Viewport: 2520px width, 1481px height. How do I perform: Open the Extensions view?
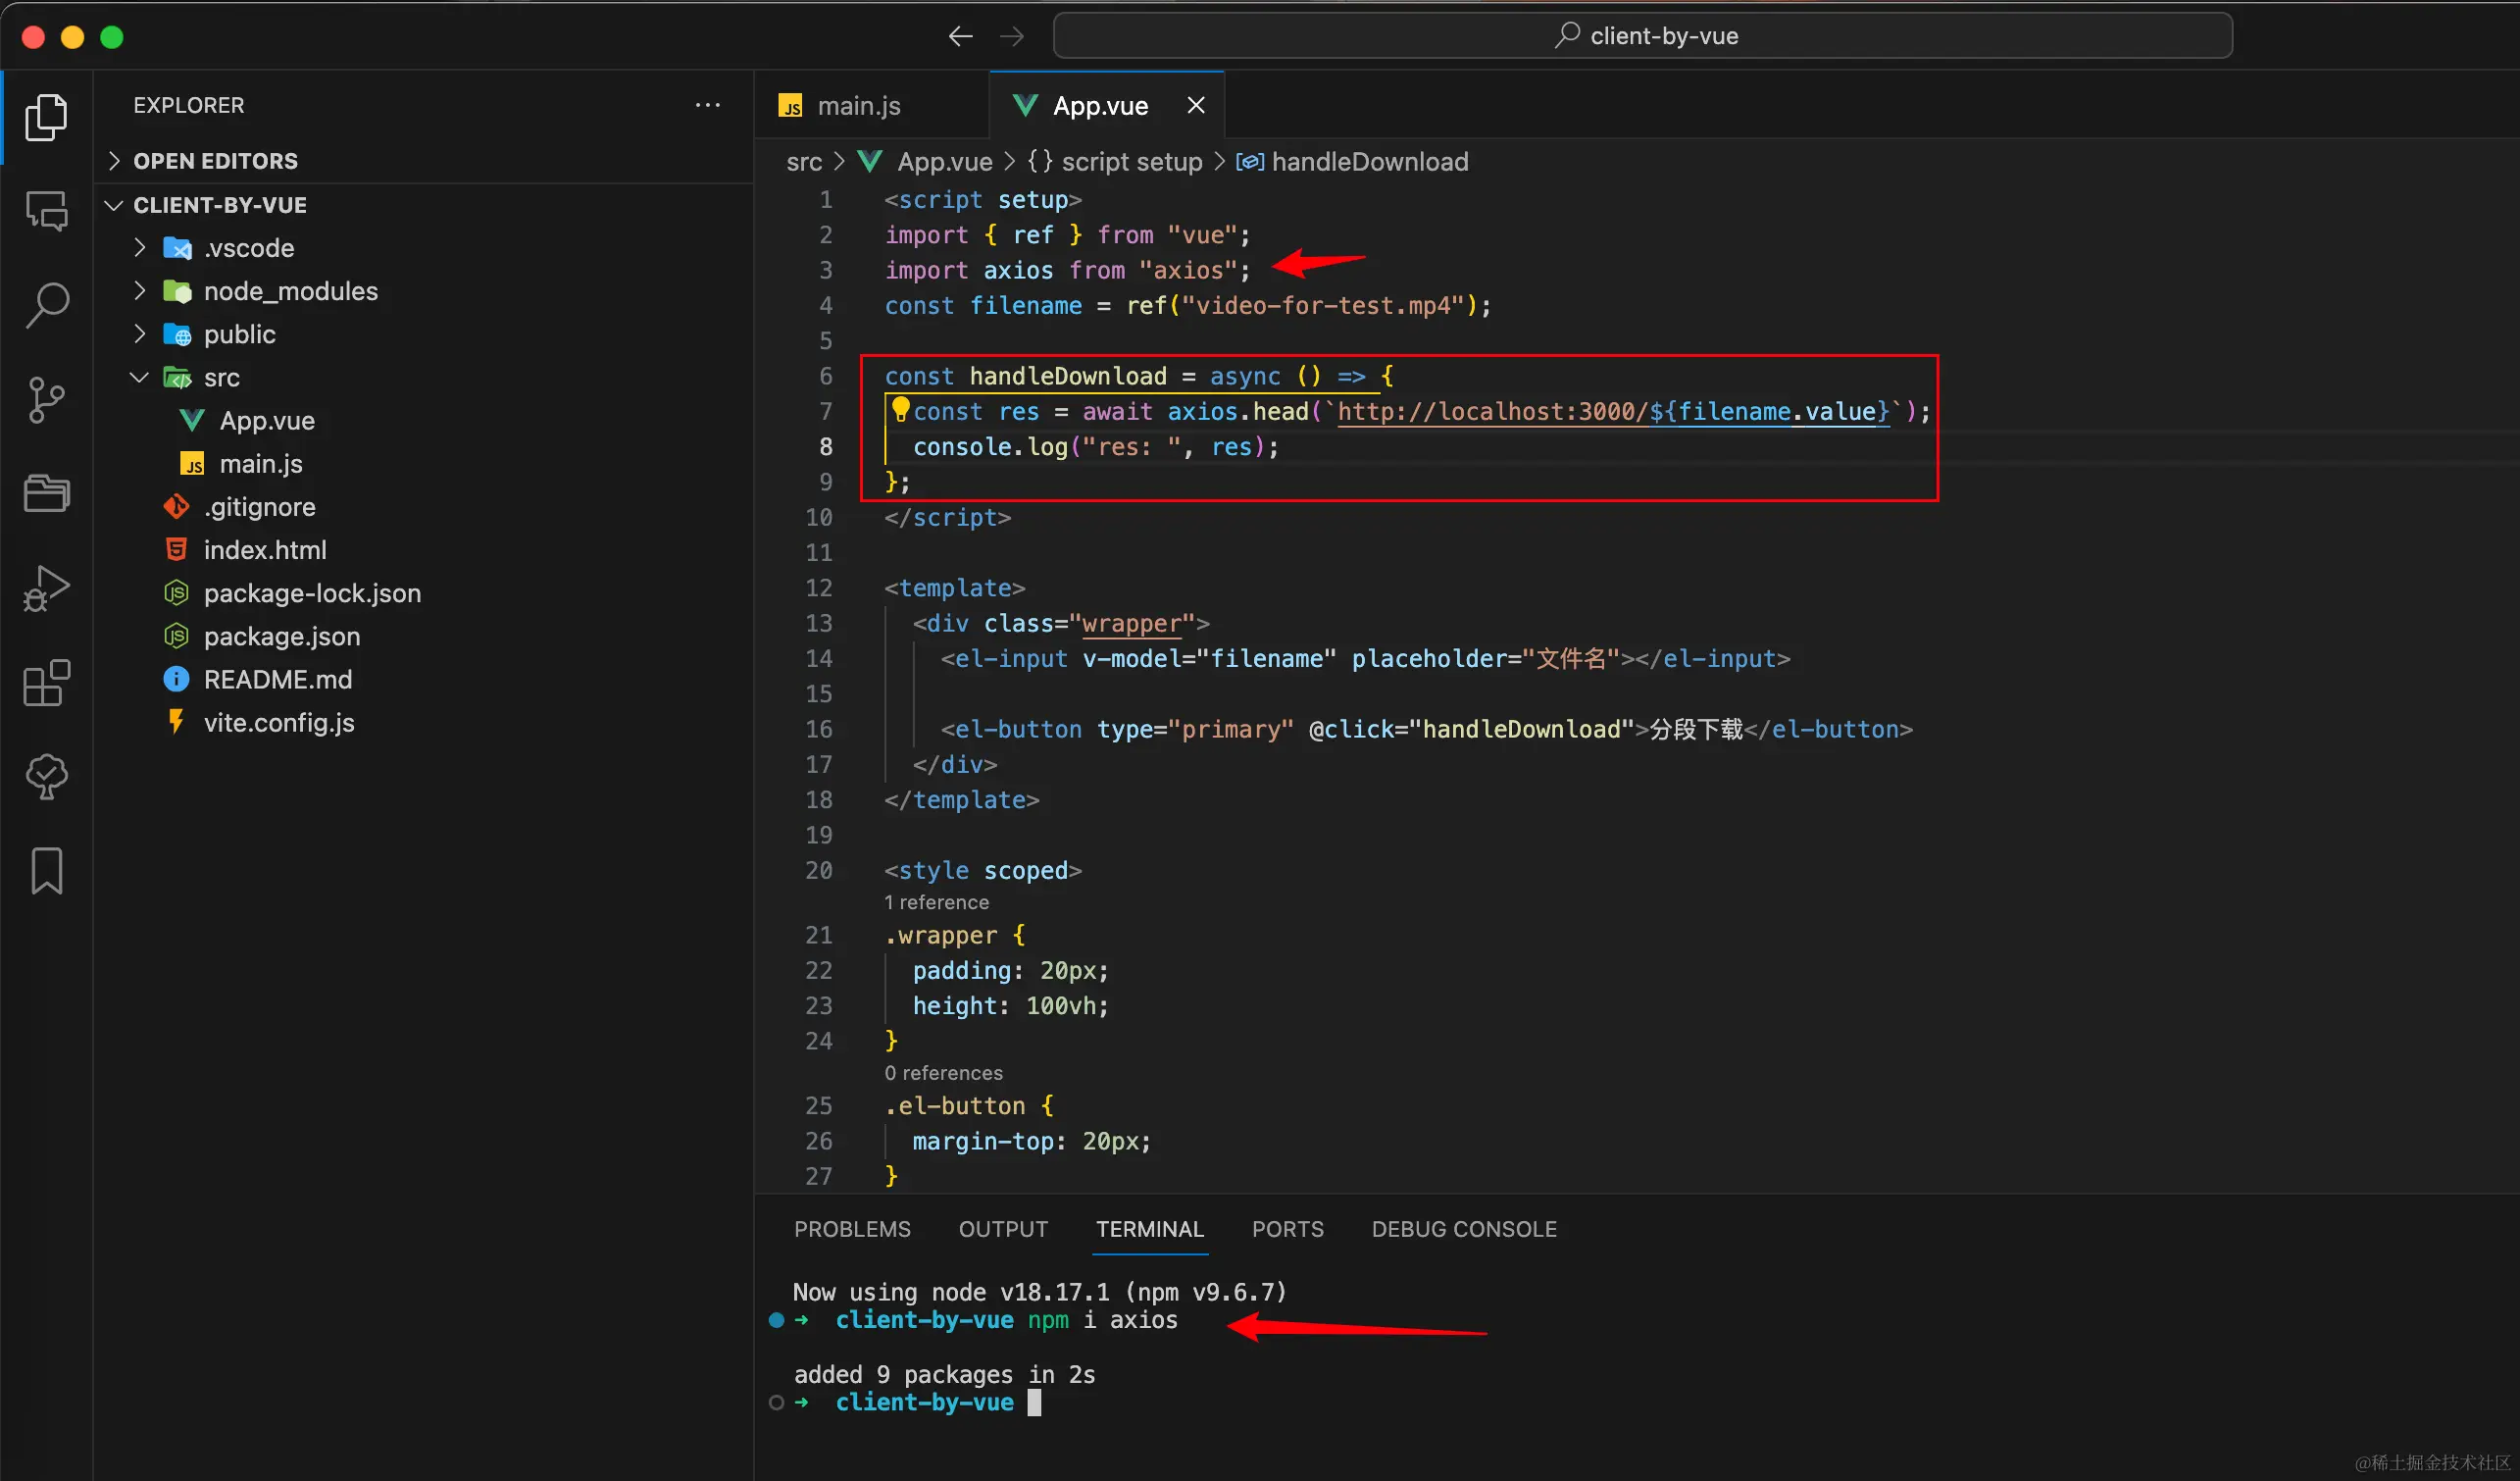click(x=46, y=682)
